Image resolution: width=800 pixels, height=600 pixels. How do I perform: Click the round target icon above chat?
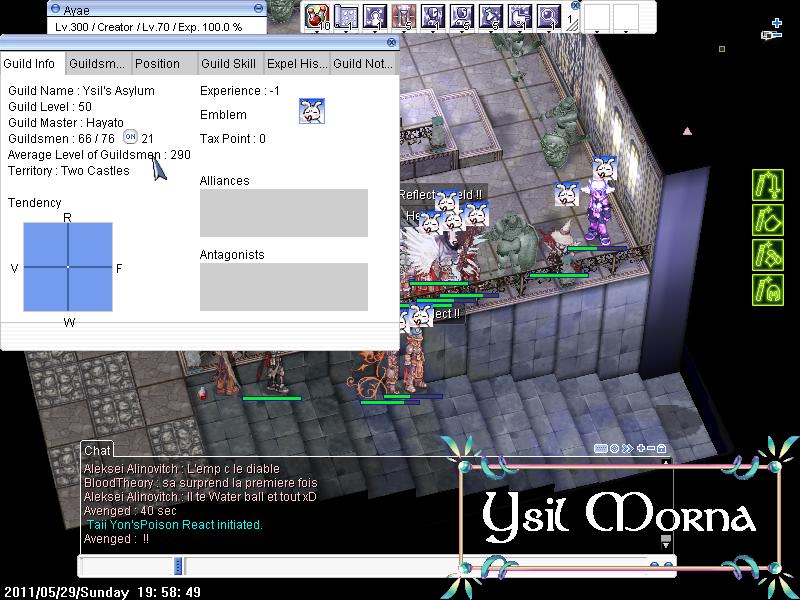coord(614,448)
